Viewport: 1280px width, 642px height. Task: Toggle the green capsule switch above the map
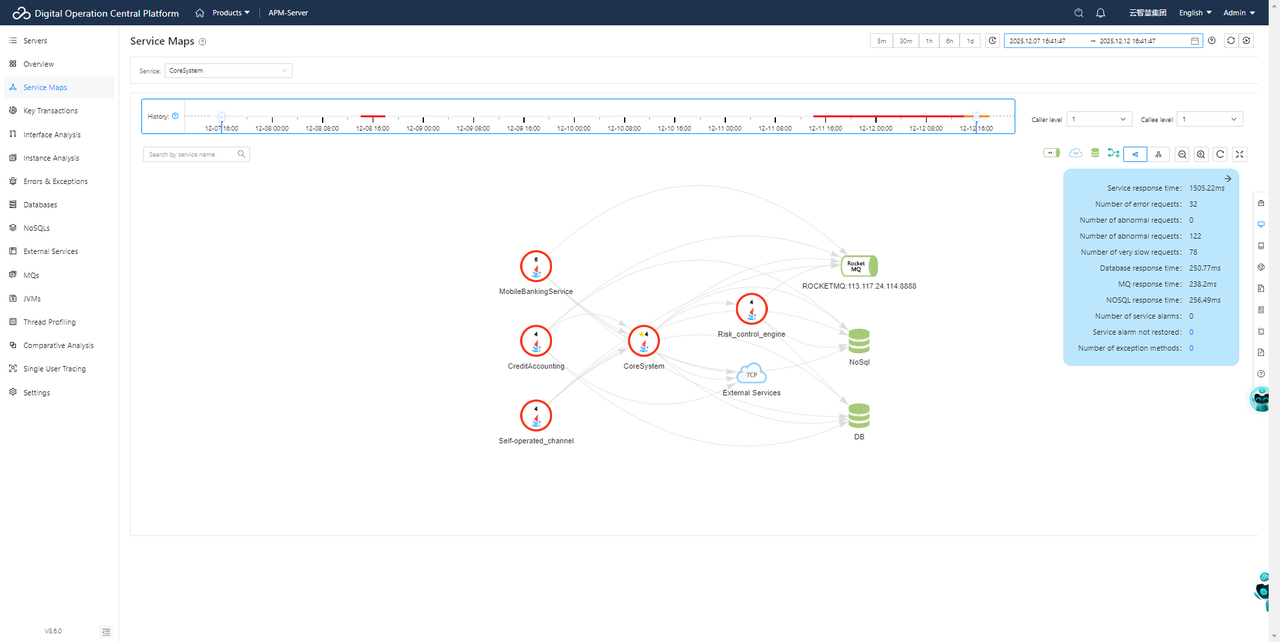point(1051,153)
